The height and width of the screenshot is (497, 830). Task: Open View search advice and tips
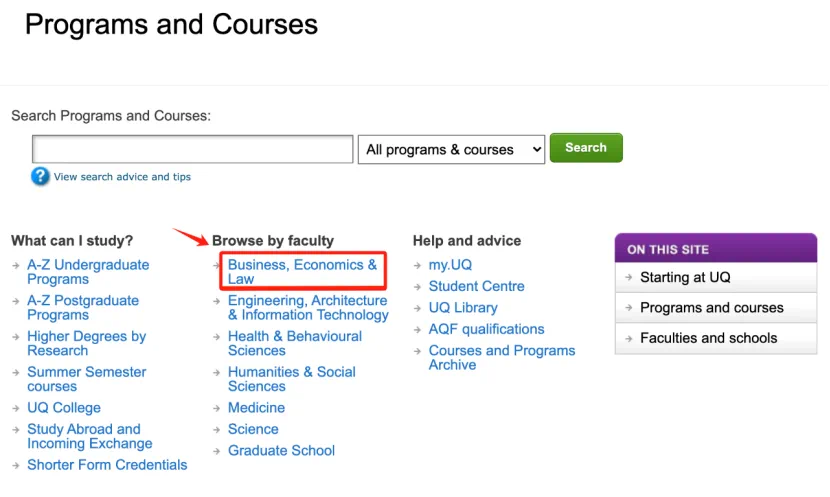coord(122,177)
